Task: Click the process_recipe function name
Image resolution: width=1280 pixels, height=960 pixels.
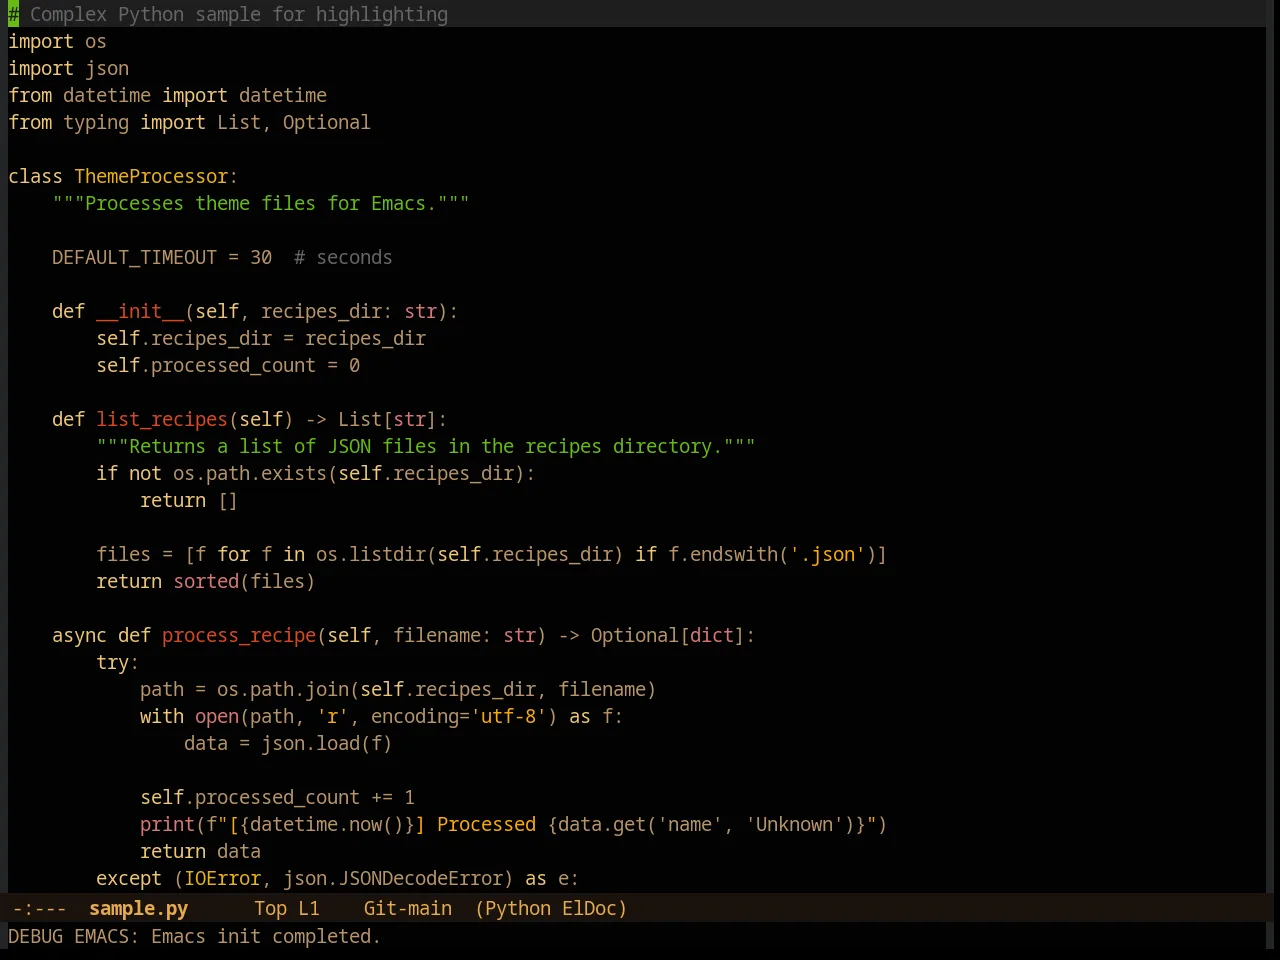Action: click(239, 635)
